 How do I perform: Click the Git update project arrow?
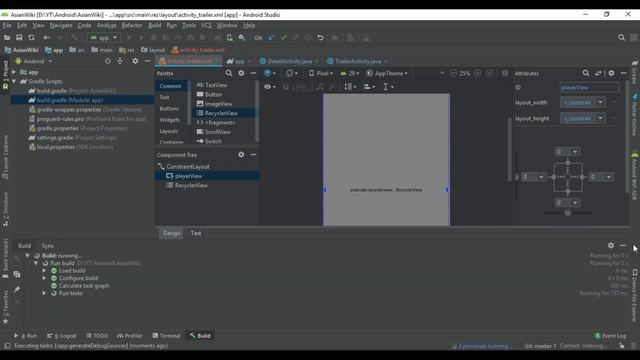(x=271, y=38)
